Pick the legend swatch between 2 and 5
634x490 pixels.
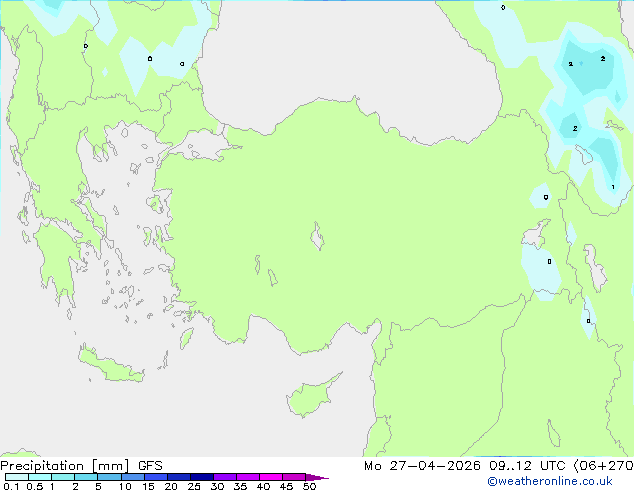86,477
